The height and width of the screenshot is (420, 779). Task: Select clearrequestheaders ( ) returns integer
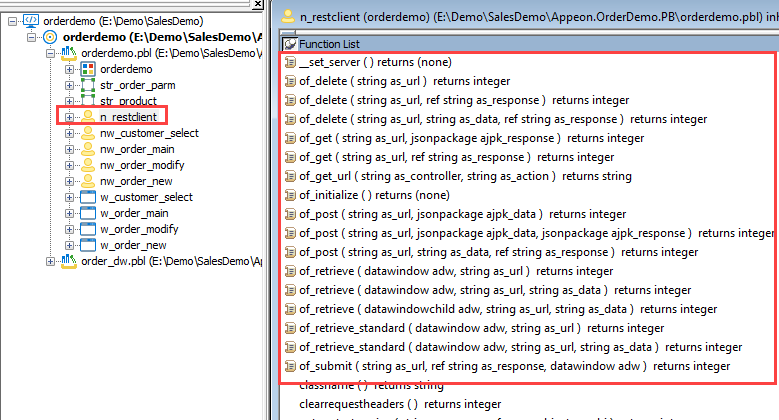(400, 404)
